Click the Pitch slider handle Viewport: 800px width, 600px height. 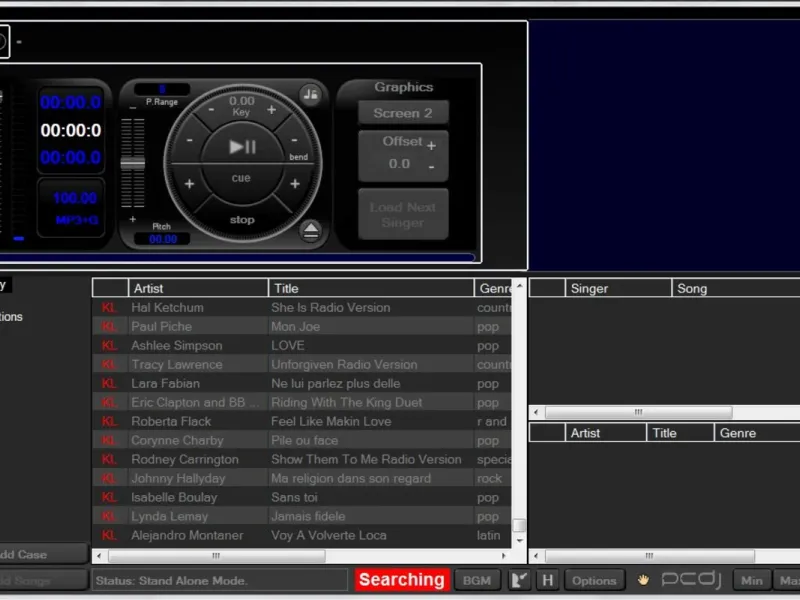133,163
